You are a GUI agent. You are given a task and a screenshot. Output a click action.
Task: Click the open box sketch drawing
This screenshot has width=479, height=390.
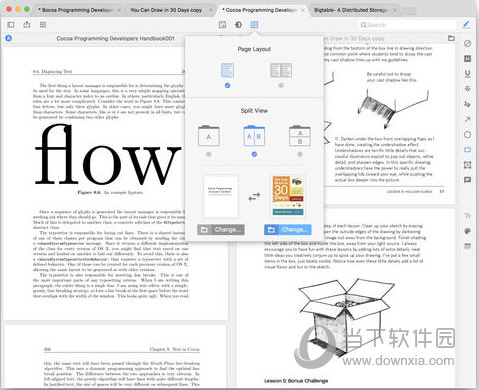pyautogui.click(x=346, y=319)
